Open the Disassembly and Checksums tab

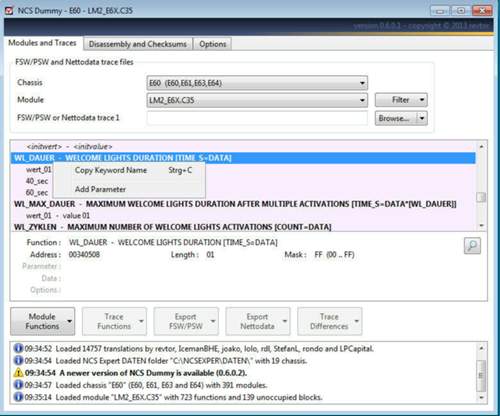click(x=138, y=44)
